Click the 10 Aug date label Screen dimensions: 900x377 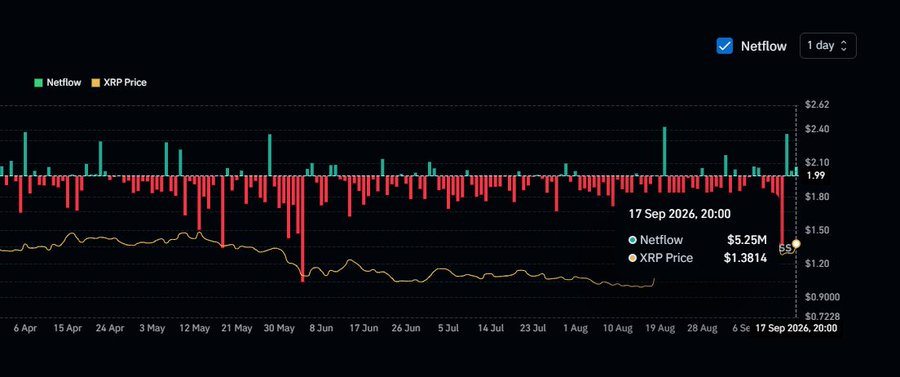tap(618, 329)
